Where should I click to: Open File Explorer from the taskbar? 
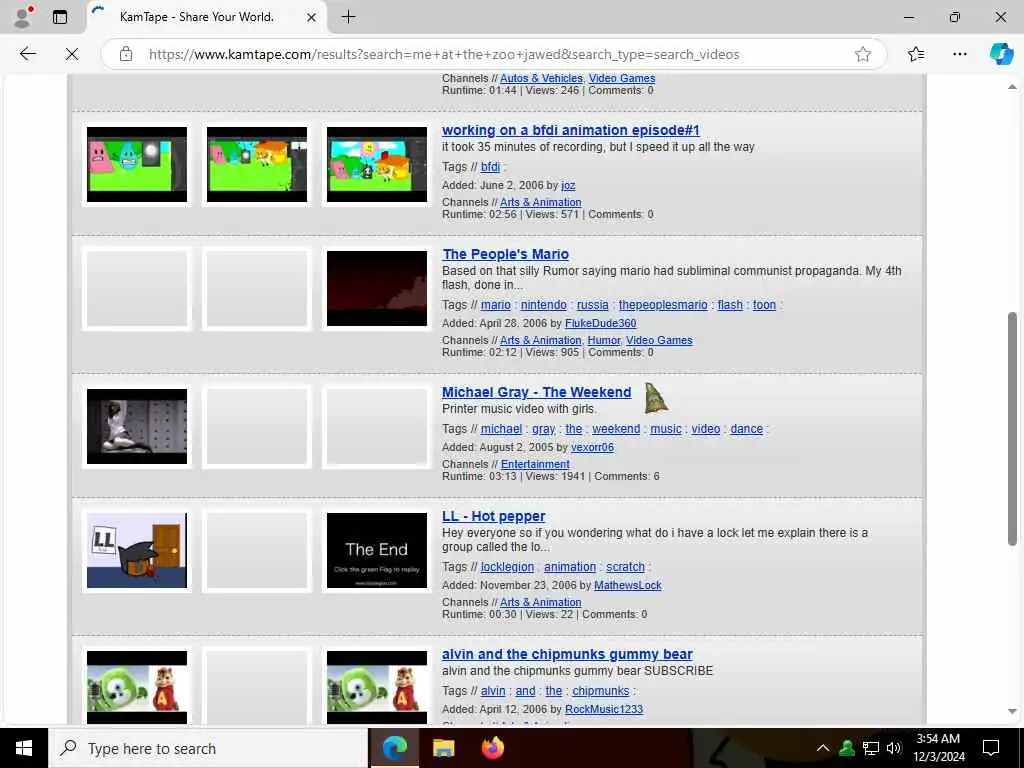coord(443,748)
